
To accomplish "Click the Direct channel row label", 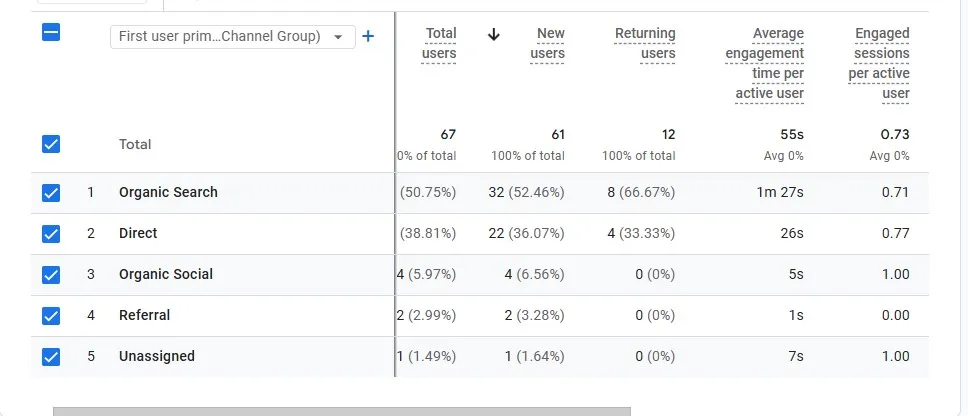I will coord(138,233).
